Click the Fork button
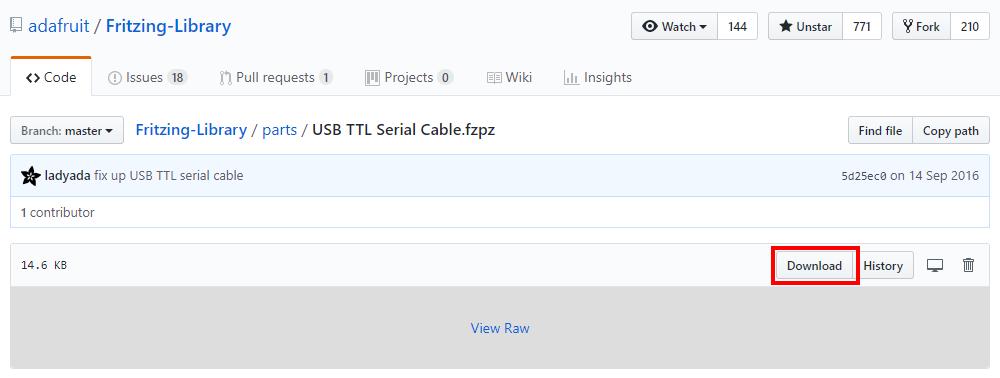This screenshot has width=1000, height=378. point(922,27)
